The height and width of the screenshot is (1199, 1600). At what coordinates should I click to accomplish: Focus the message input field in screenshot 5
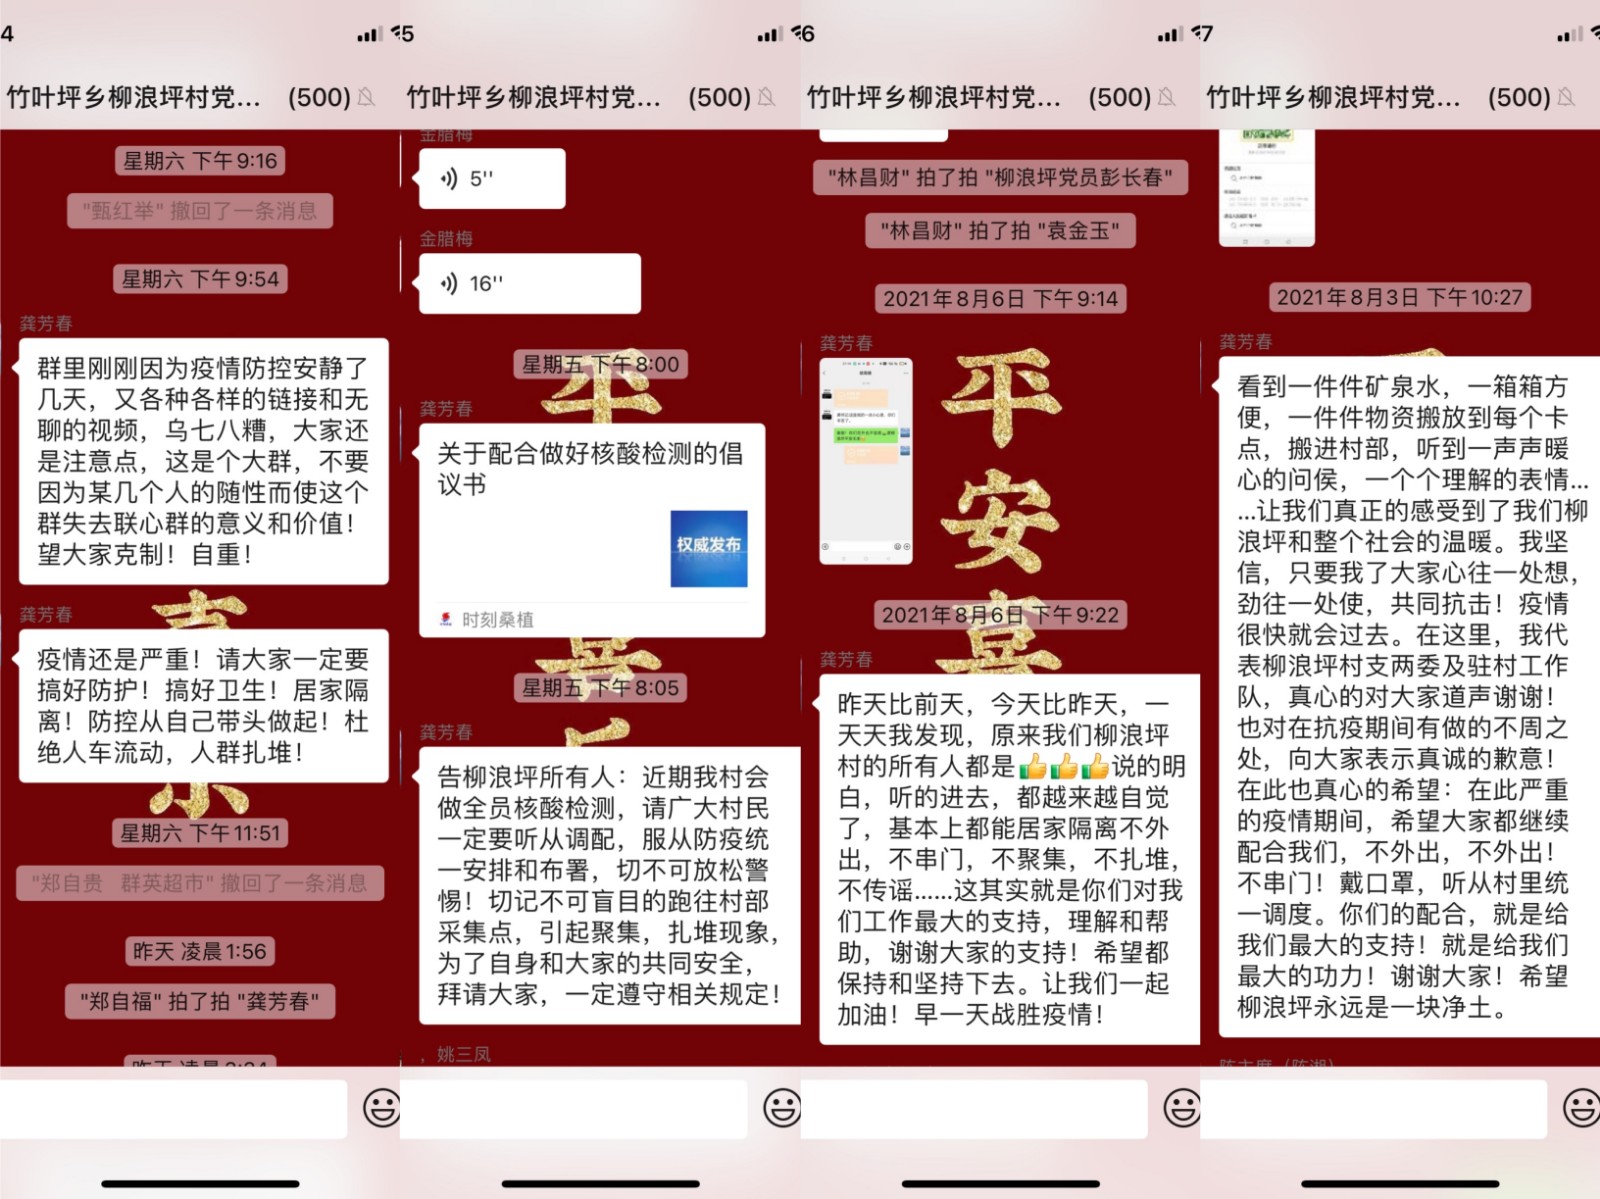[574, 1108]
